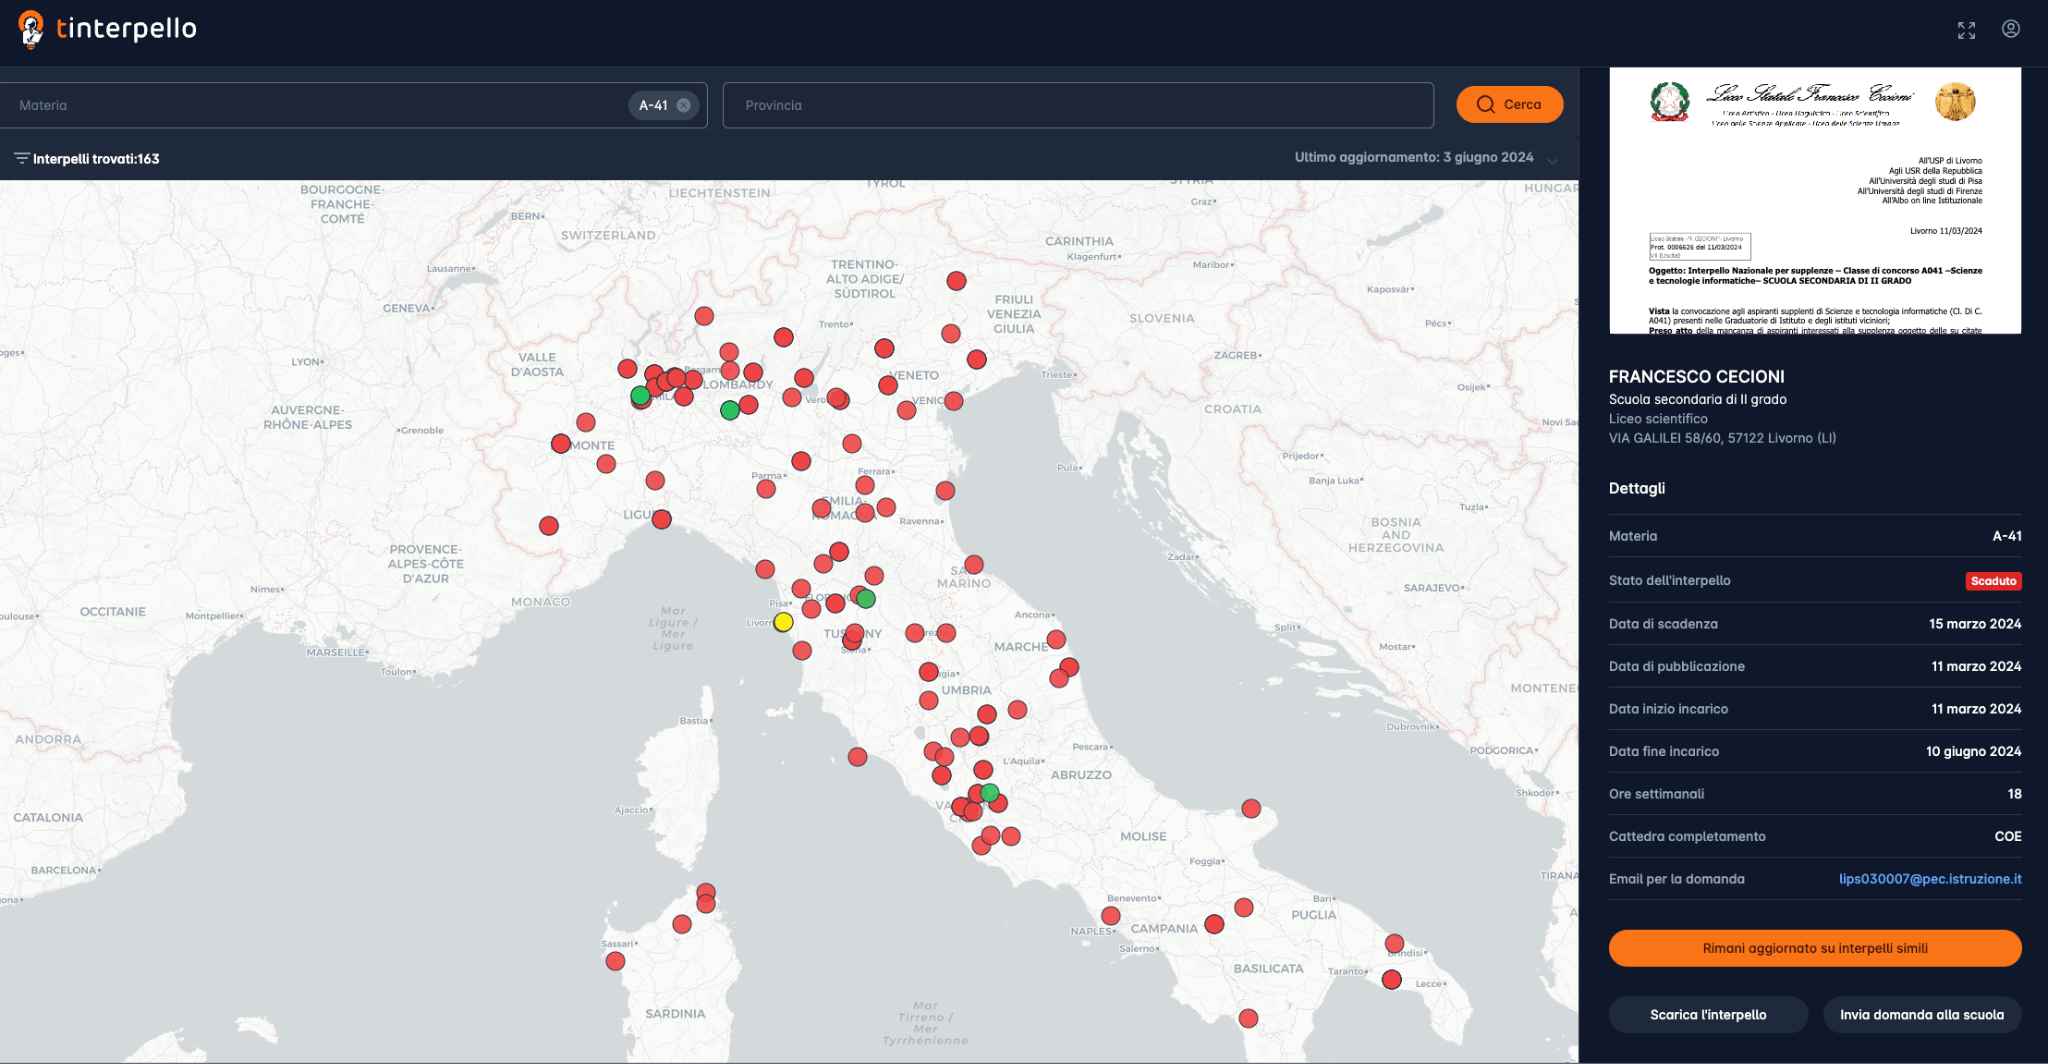2048x1064 pixels.
Task: Focus the Provincia input field
Action: tap(1076, 105)
